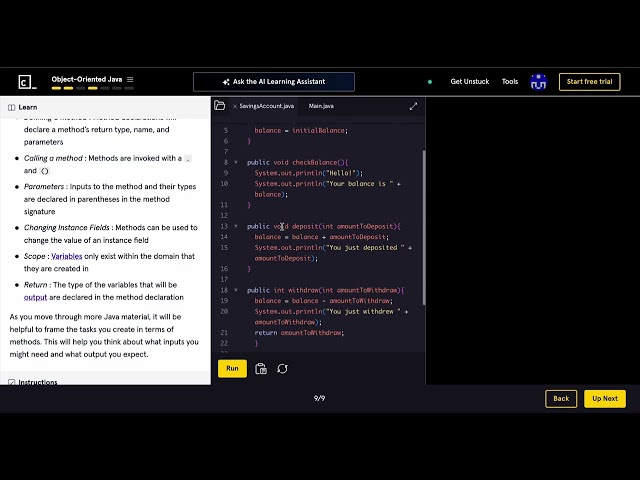Image resolution: width=640 pixels, height=480 pixels.
Task: Follow the output link
Action: (x=35, y=298)
